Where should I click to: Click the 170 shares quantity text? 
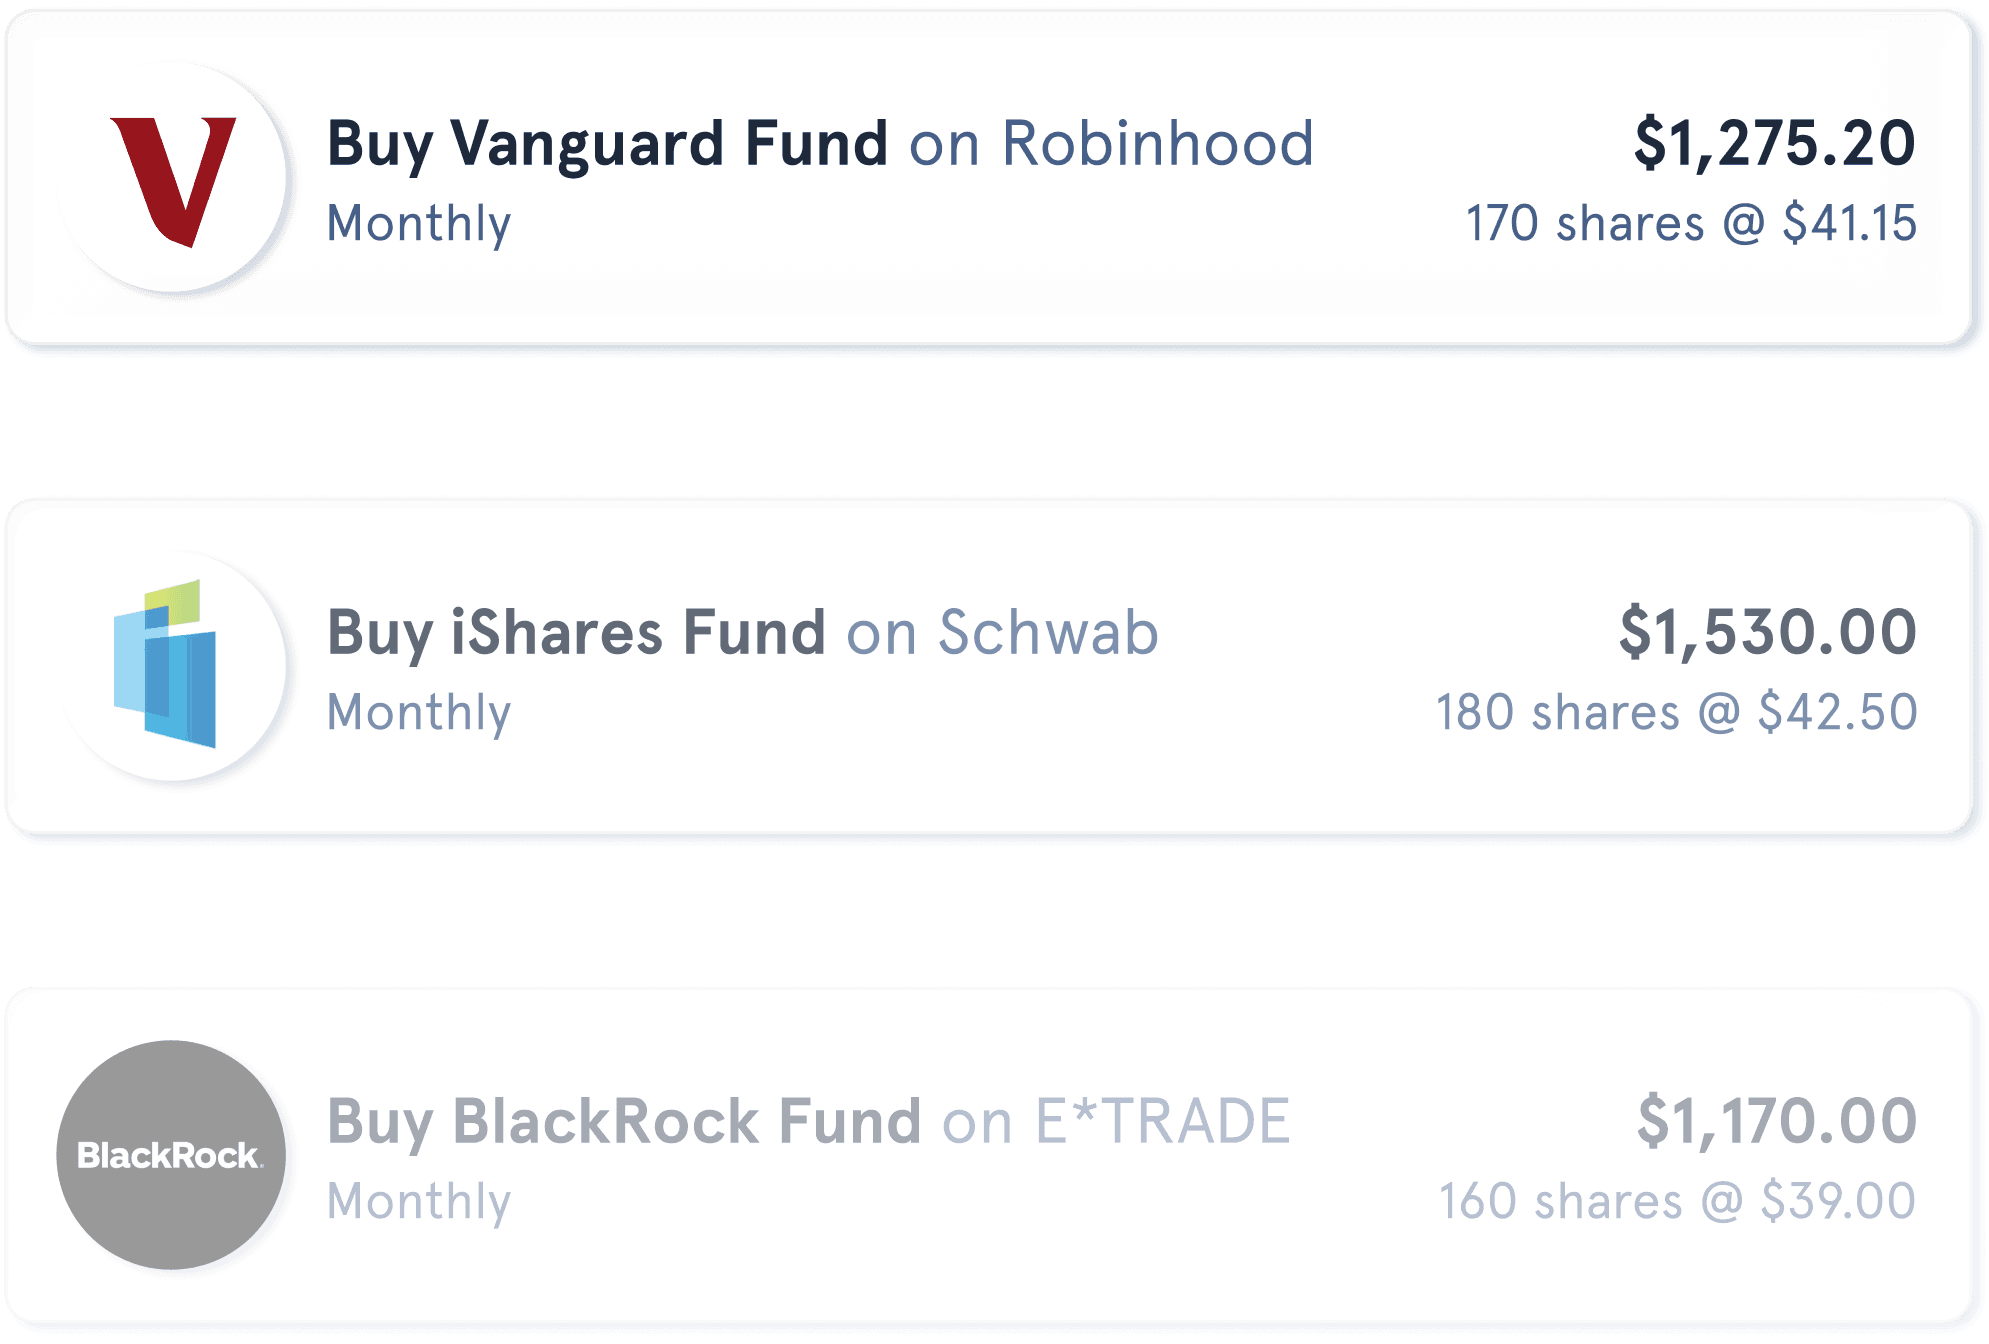click(x=1584, y=223)
